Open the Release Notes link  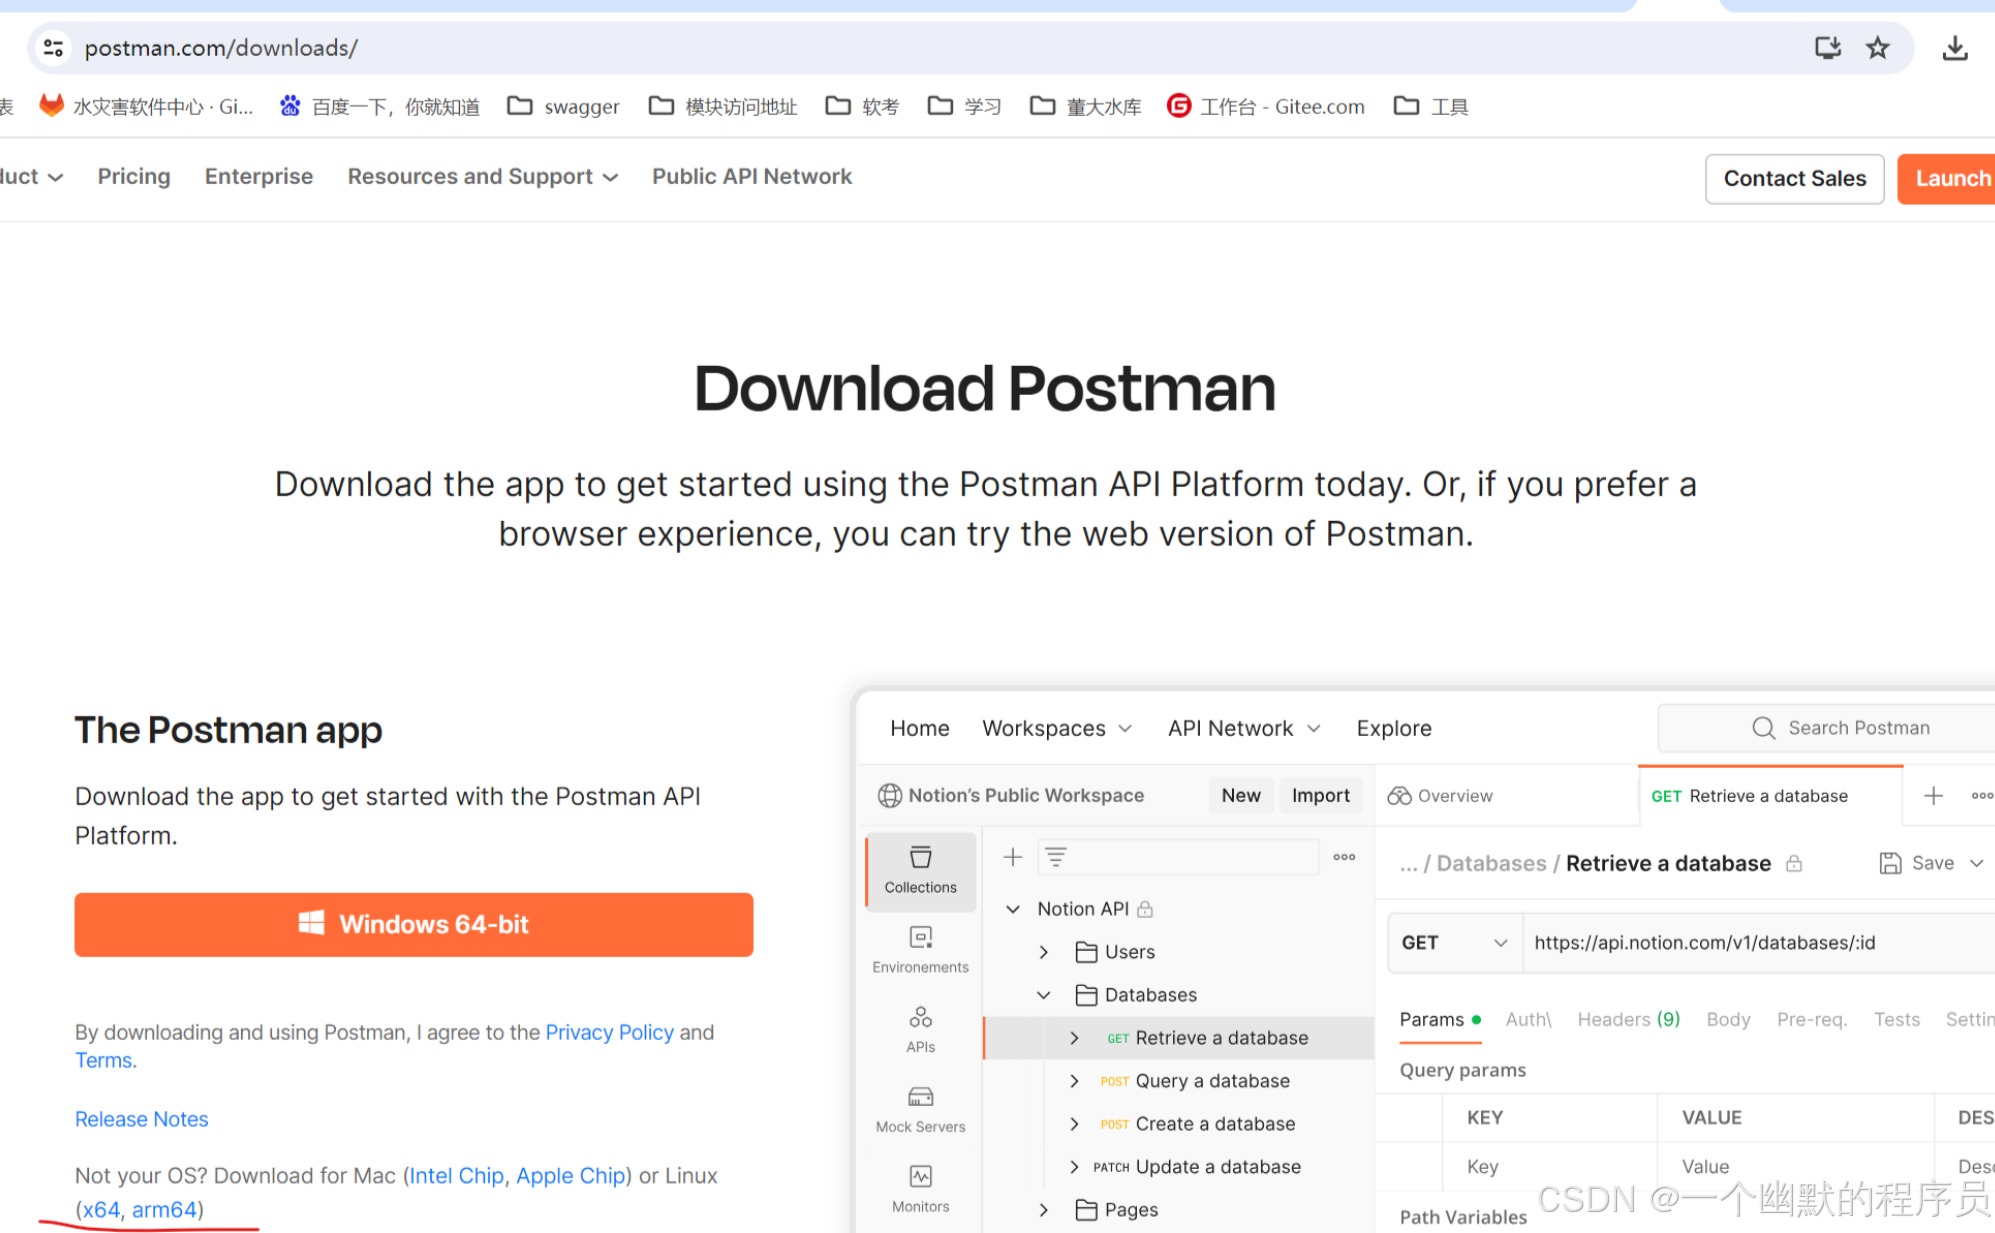click(141, 1119)
